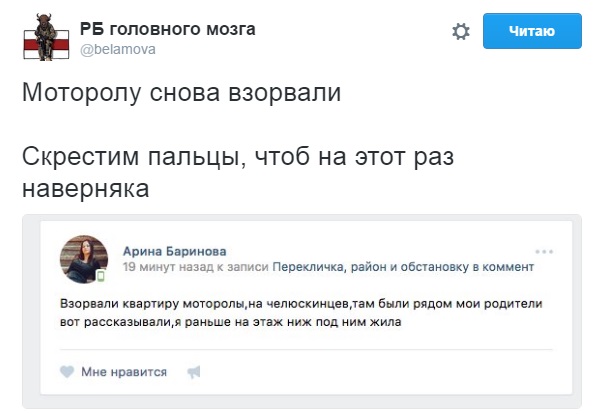Click Арина Баринова's round profile photo
This screenshot has width=609, height=414.
pyautogui.click(x=84, y=260)
